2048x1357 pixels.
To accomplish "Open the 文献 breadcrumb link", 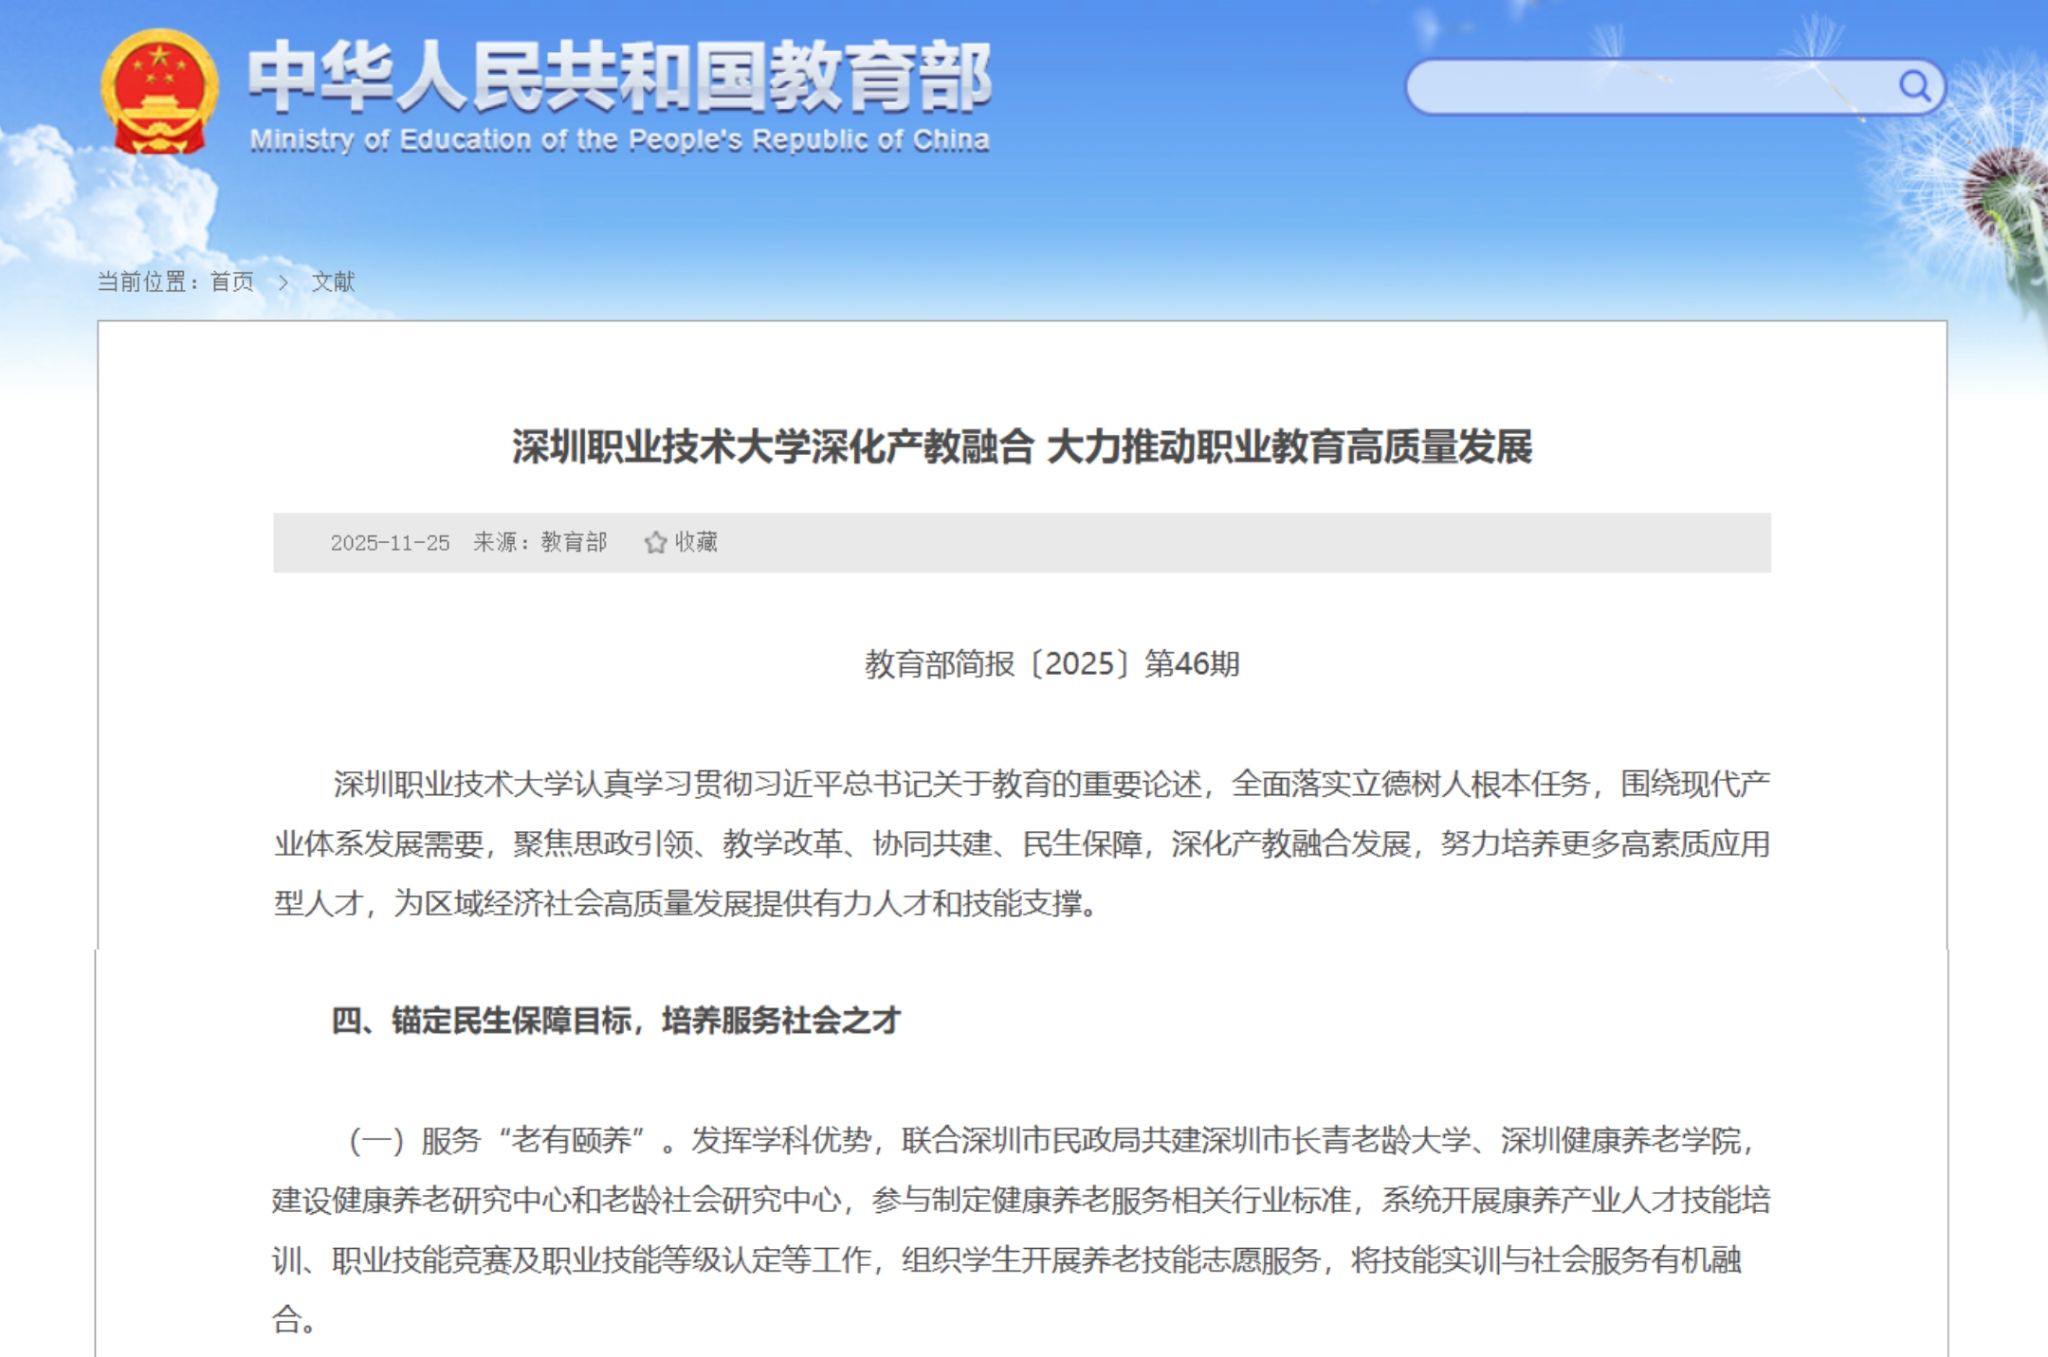I will [333, 282].
